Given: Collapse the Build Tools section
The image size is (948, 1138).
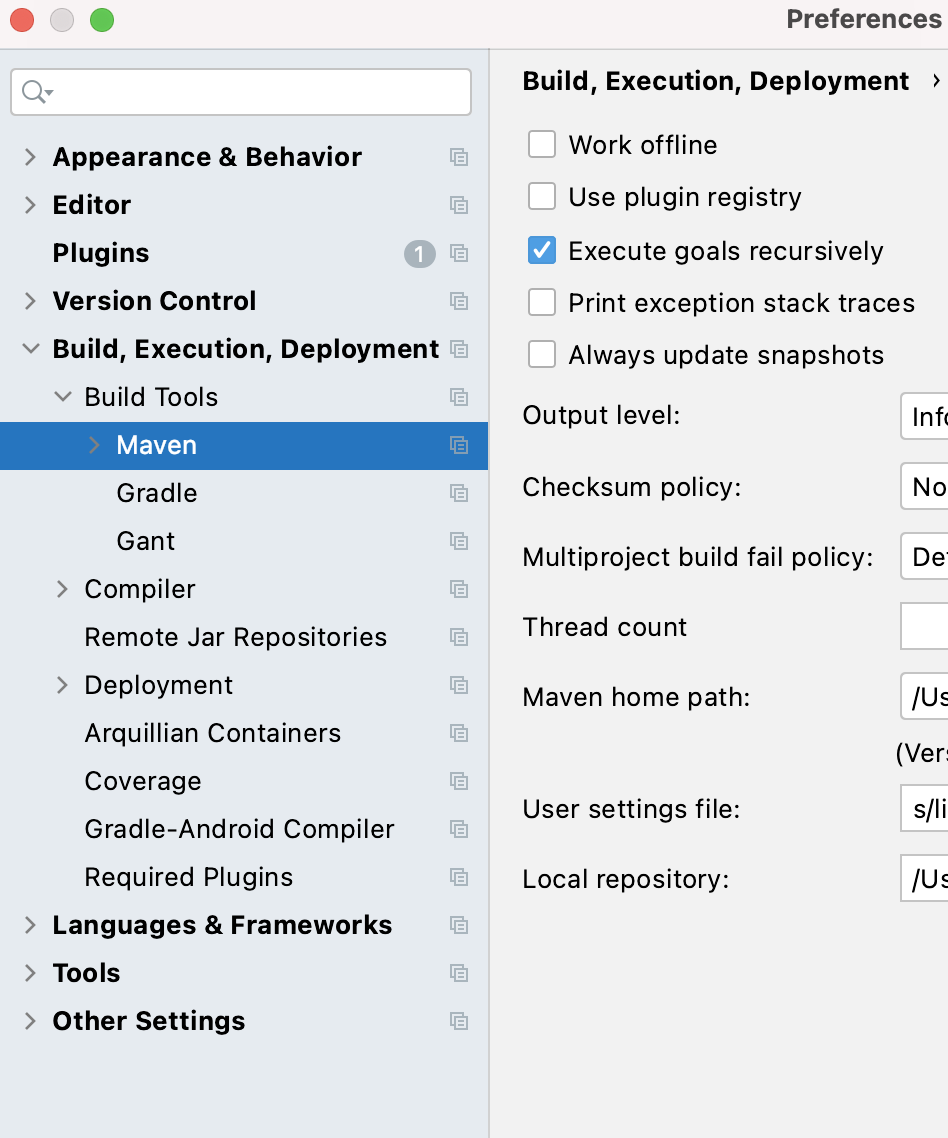Looking at the screenshot, I should (x=63, y=397).
